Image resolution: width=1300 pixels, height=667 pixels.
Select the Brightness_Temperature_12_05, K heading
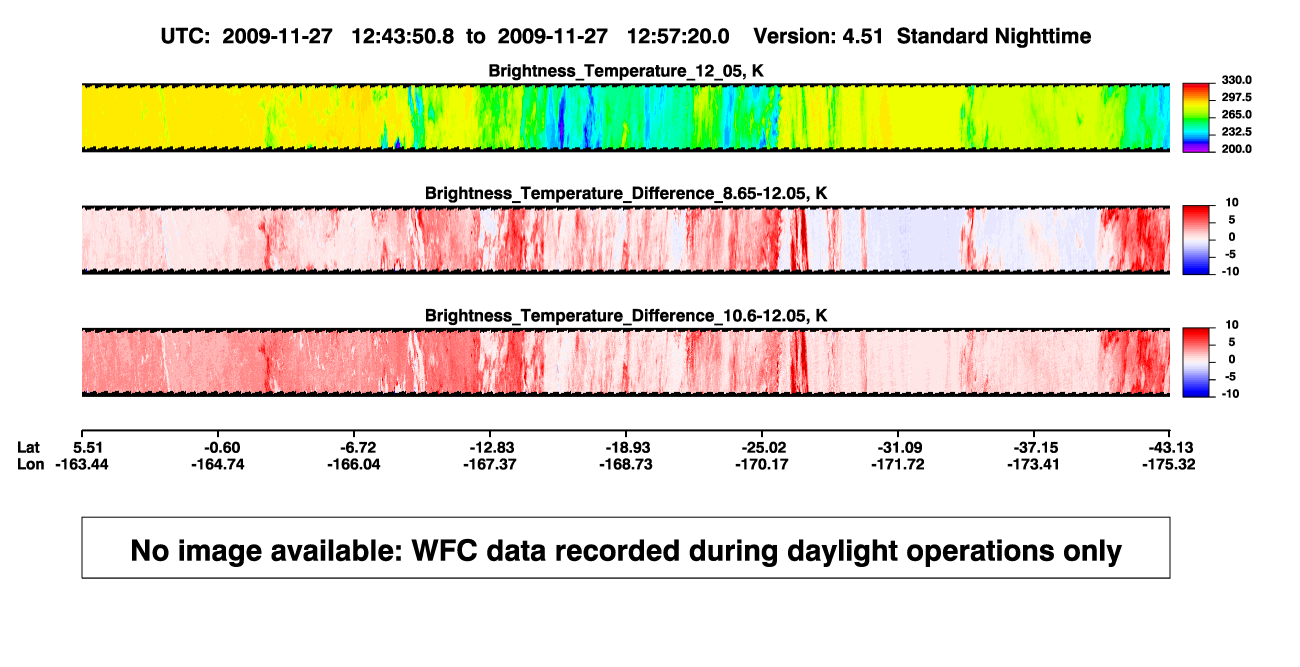pos(626,71)
